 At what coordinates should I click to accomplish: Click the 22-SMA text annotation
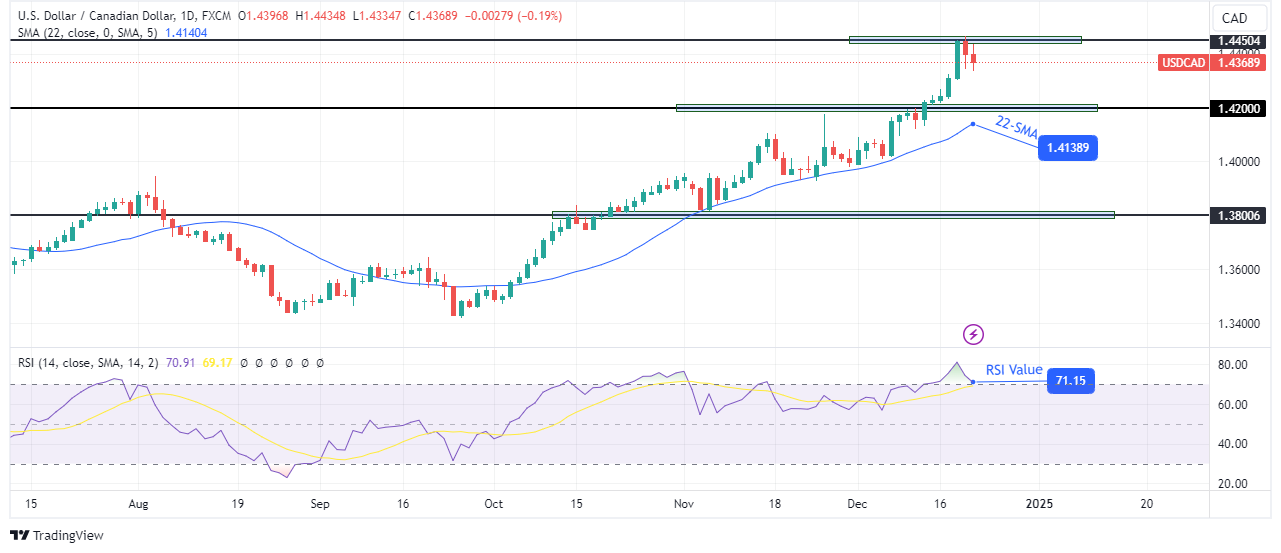click(1015, 125)
